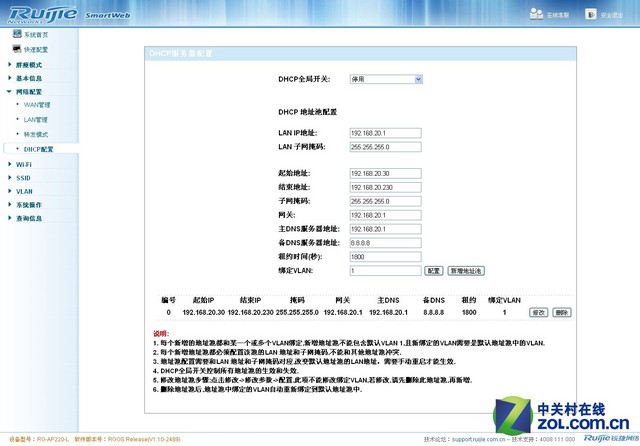Click the 快速配置 quick setup icon
640x446 pixels.
[x=17, y=49]
